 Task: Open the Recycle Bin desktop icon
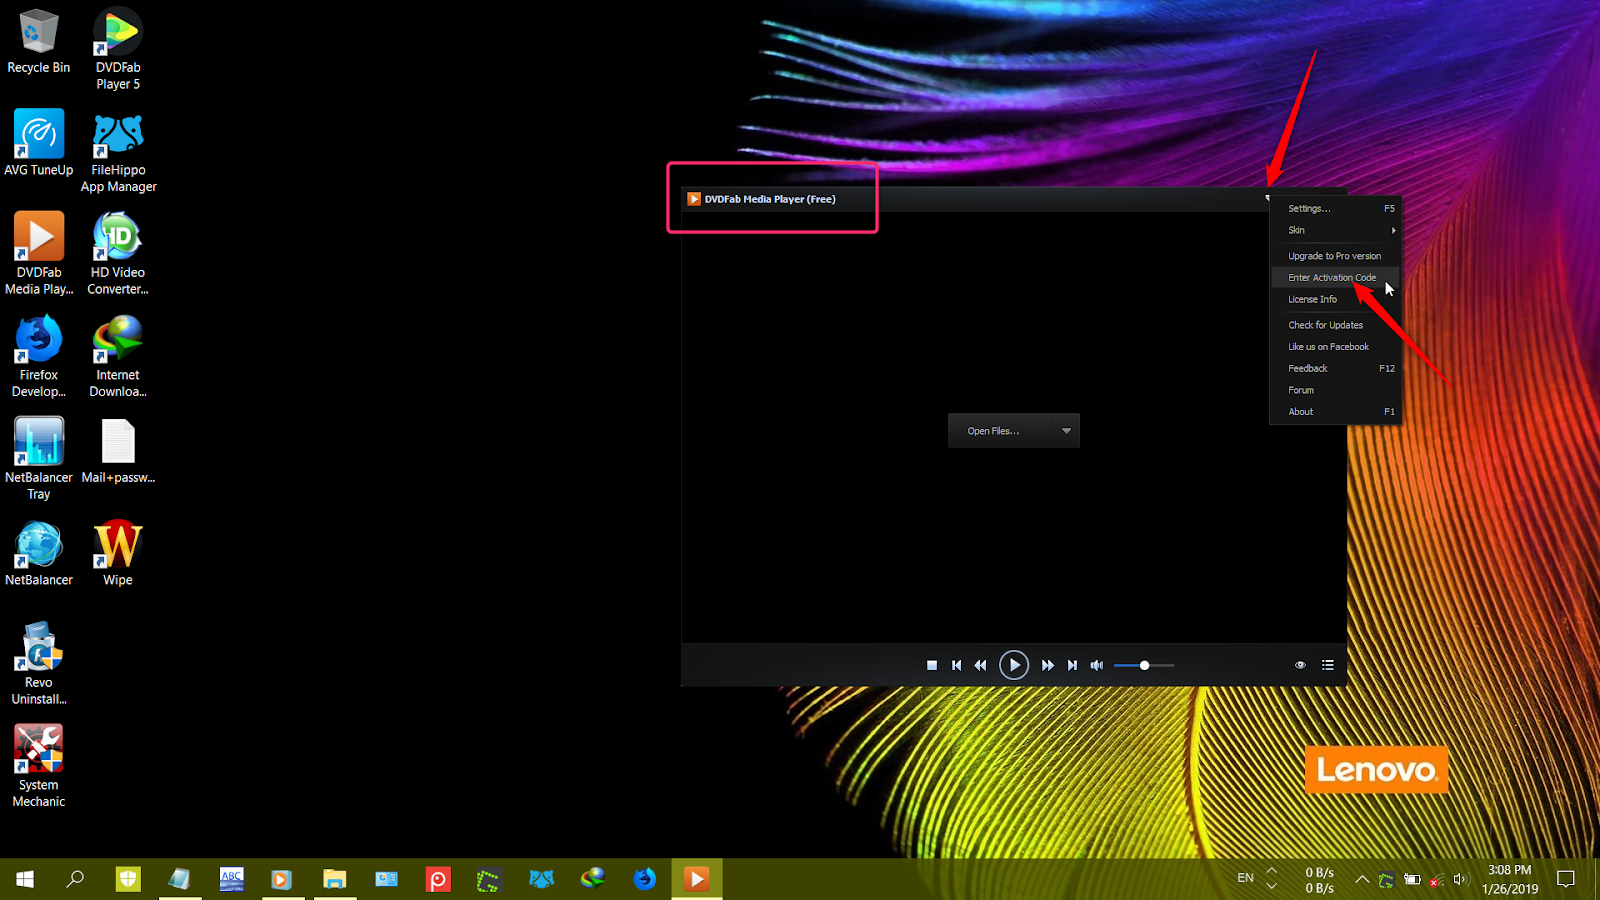[39, 42]
